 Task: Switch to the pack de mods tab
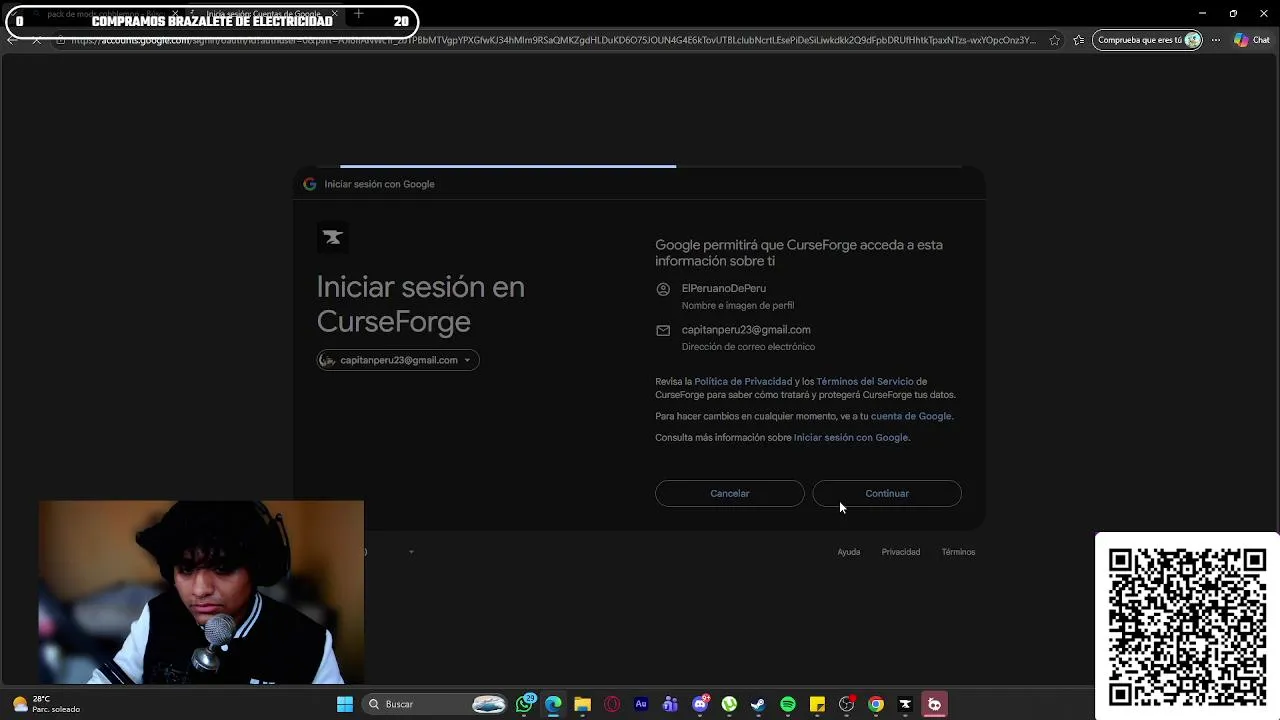tap(105, 14)
